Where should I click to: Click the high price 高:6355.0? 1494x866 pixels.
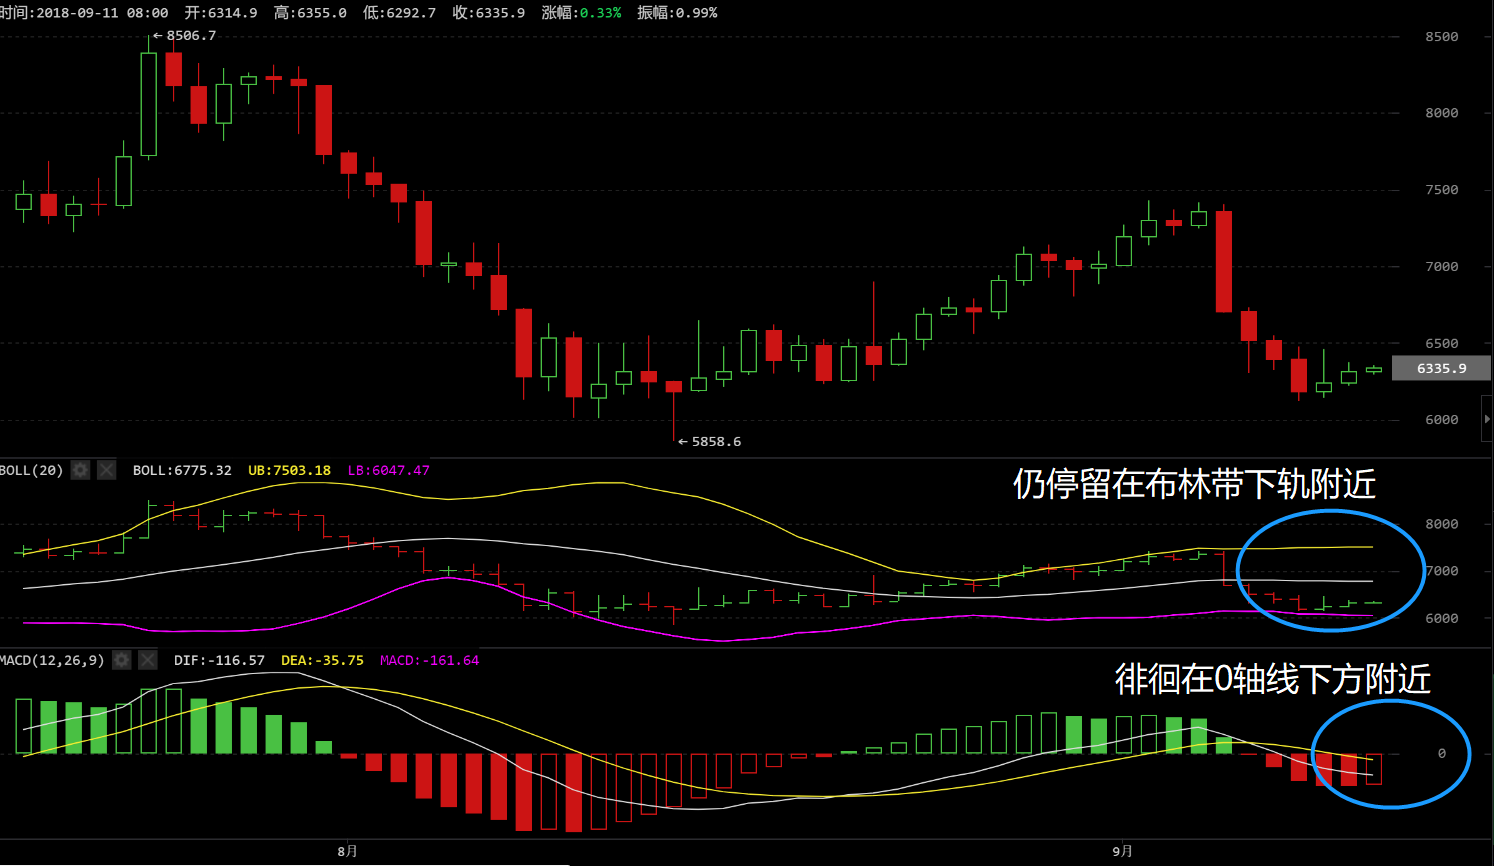point(310,13)
